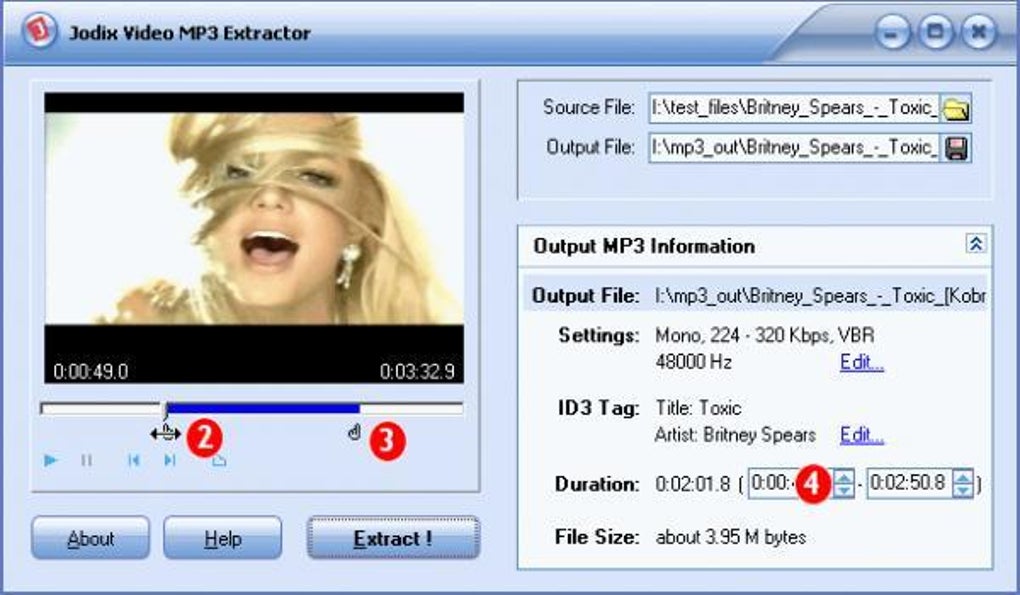This screenshot has width=1020, height=595.
Task: Pause the video preview
Action: tap(87, 460)
